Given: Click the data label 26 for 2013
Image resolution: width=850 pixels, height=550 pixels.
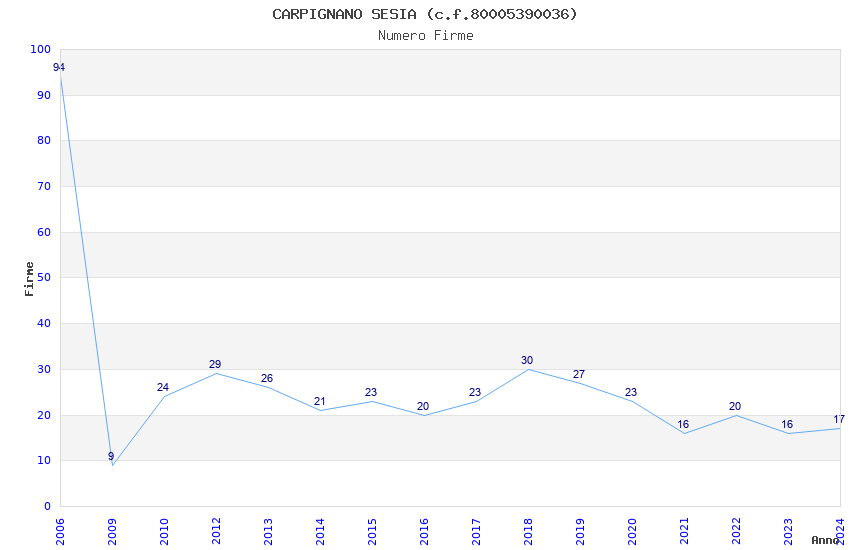Looking at the screenshot, I should click(x=267, y=378).
